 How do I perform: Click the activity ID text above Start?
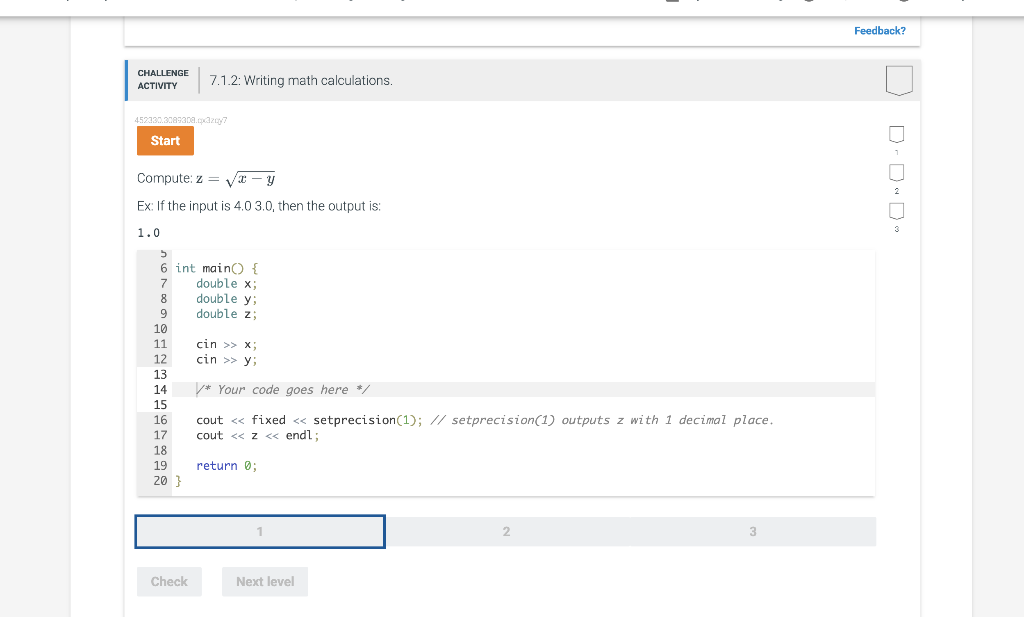(x=181, y=120)
